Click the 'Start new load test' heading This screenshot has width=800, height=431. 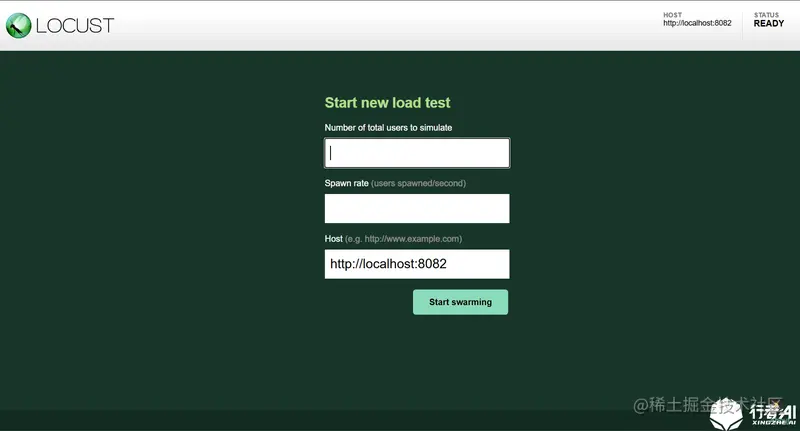(387, 103)
